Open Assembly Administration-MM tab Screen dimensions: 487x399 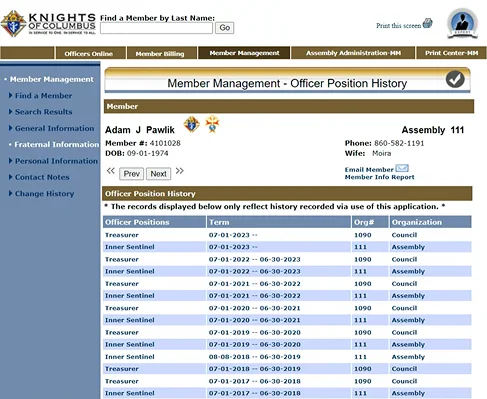(x=353, y=53)
